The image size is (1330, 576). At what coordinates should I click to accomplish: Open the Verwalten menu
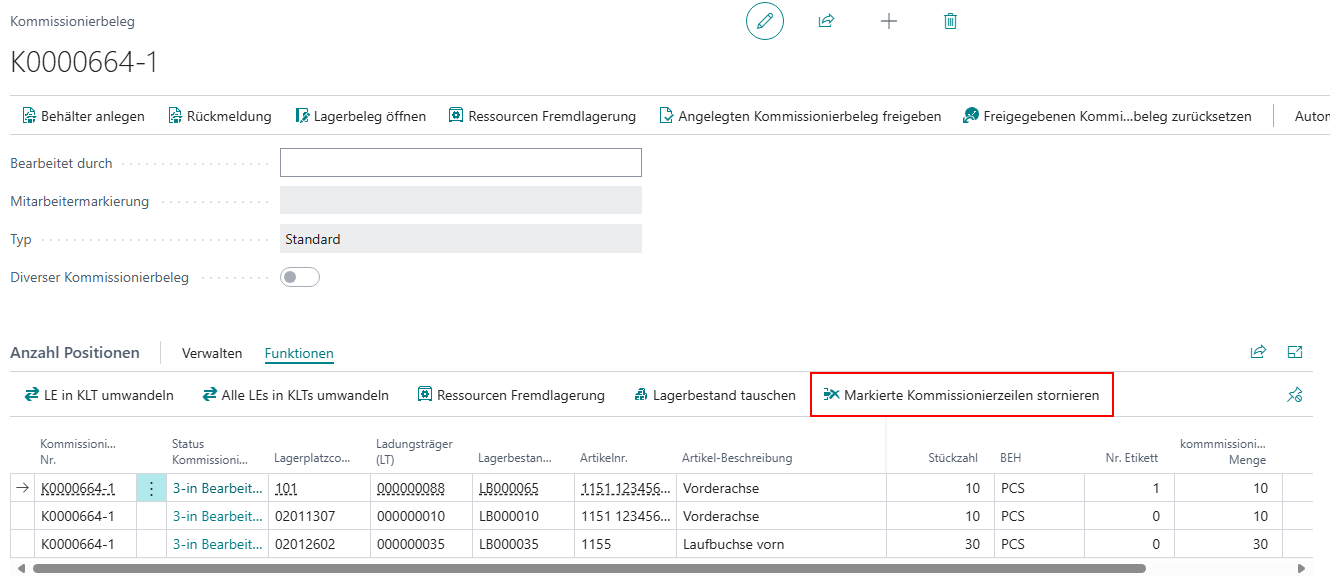(212, 353)
